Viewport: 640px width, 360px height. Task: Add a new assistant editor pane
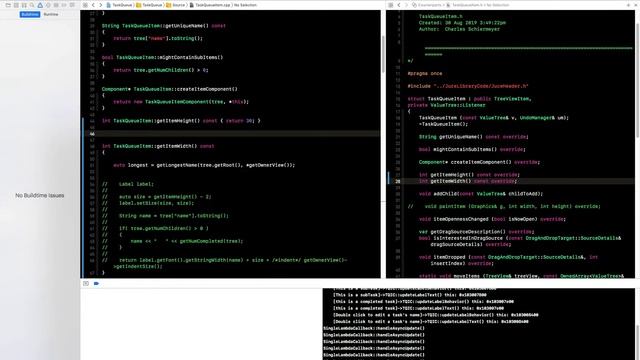click(628, 5)
